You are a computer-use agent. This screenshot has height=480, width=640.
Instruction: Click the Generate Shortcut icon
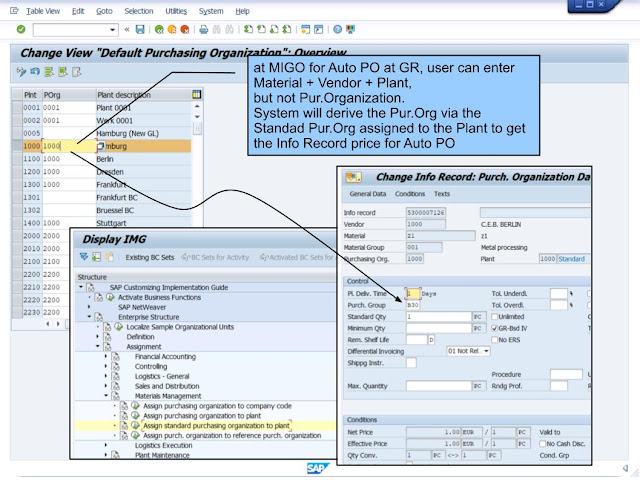pyautogui.click(x=318, y=29)
